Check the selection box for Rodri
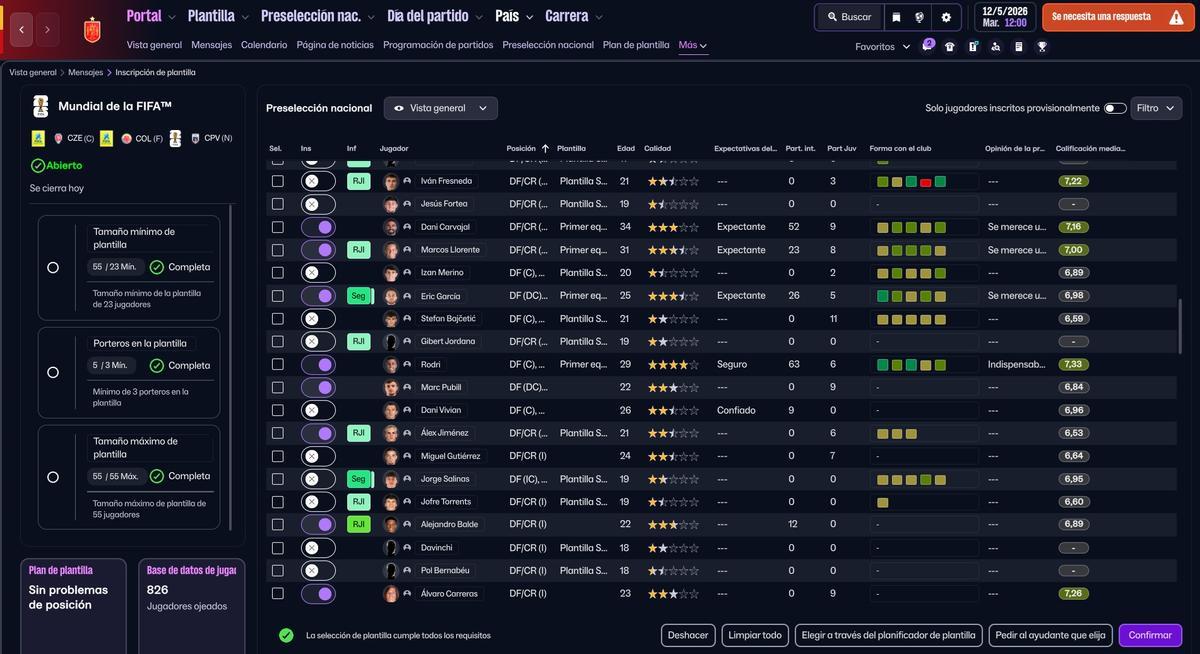Screen dimensions: 1200x654 tap(278, 364)
